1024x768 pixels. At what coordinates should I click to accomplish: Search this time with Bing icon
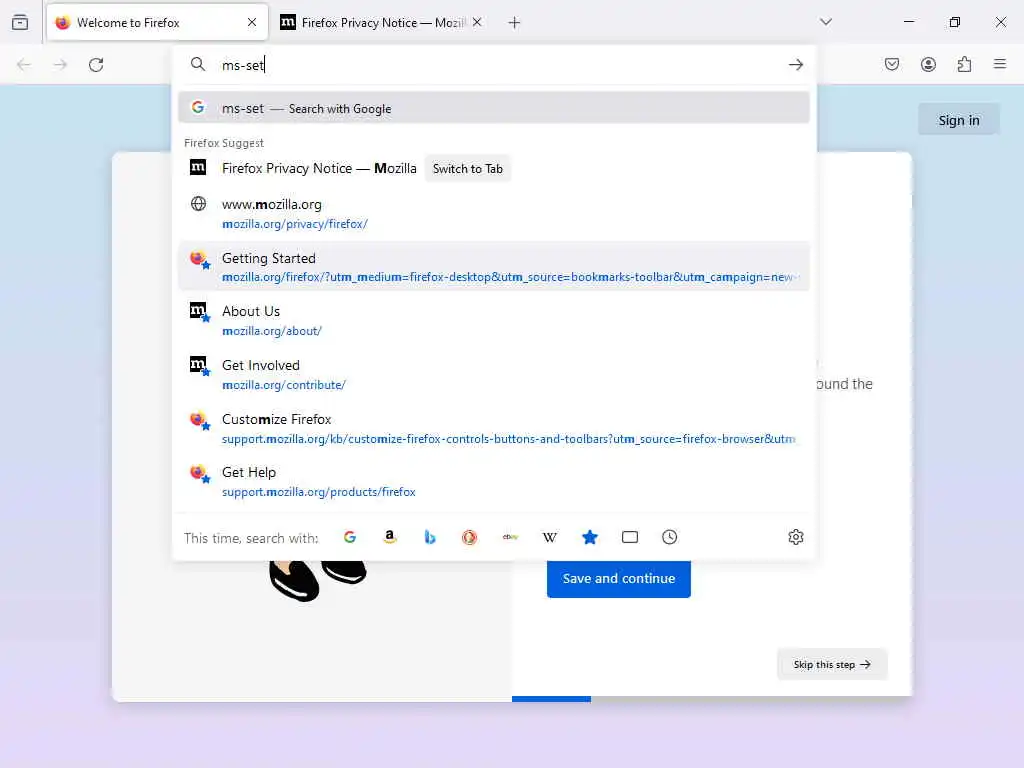[x=430, y=537]
